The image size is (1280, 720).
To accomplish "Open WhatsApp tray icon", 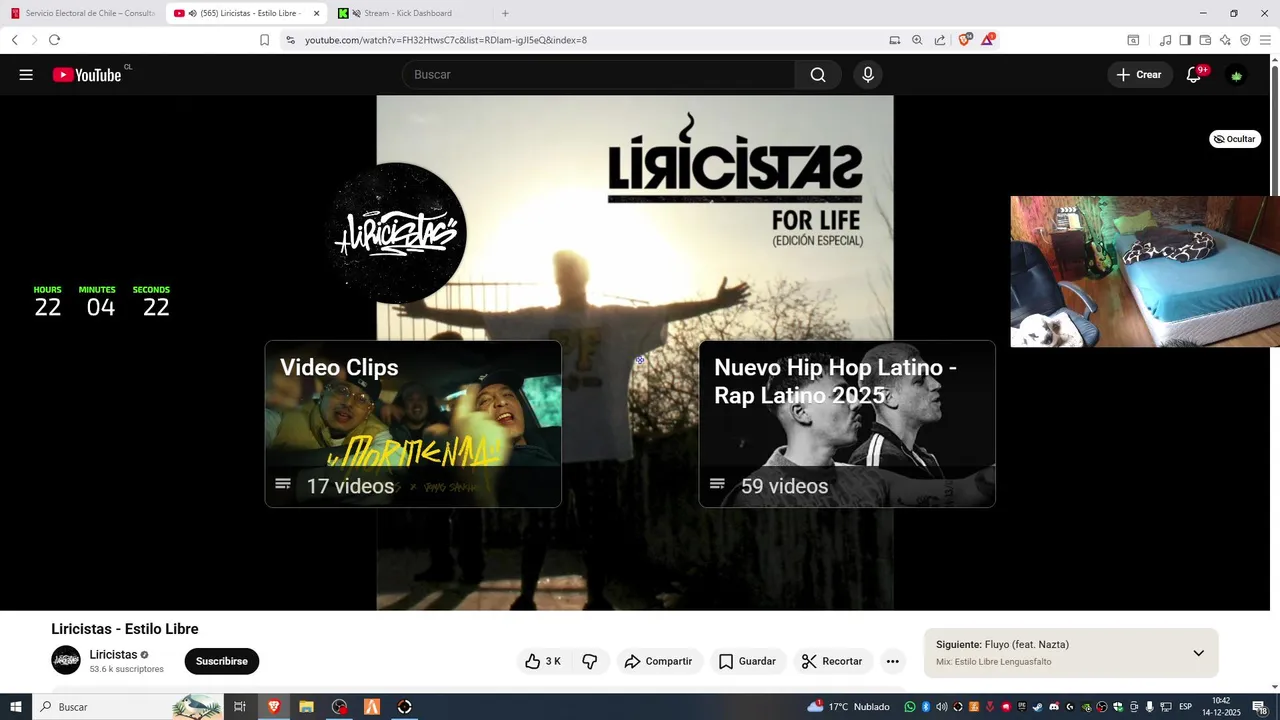I will pos(910,707).
